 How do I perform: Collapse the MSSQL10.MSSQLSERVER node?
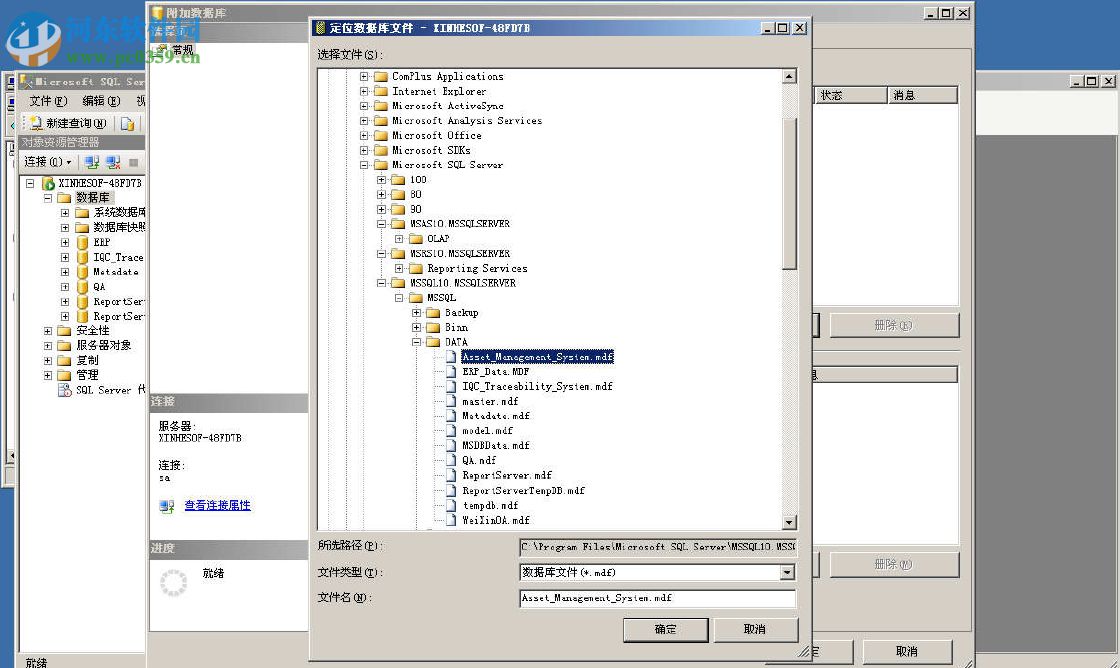(381, 282)
